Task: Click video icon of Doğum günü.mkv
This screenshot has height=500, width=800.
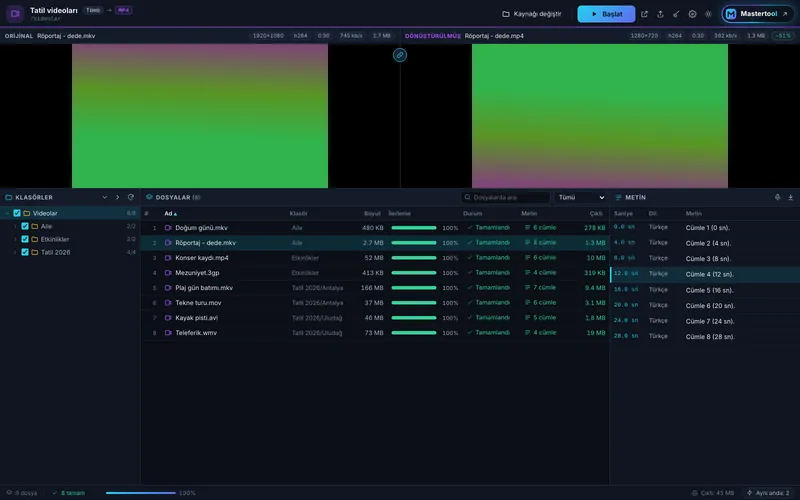Action: [168, 228]
